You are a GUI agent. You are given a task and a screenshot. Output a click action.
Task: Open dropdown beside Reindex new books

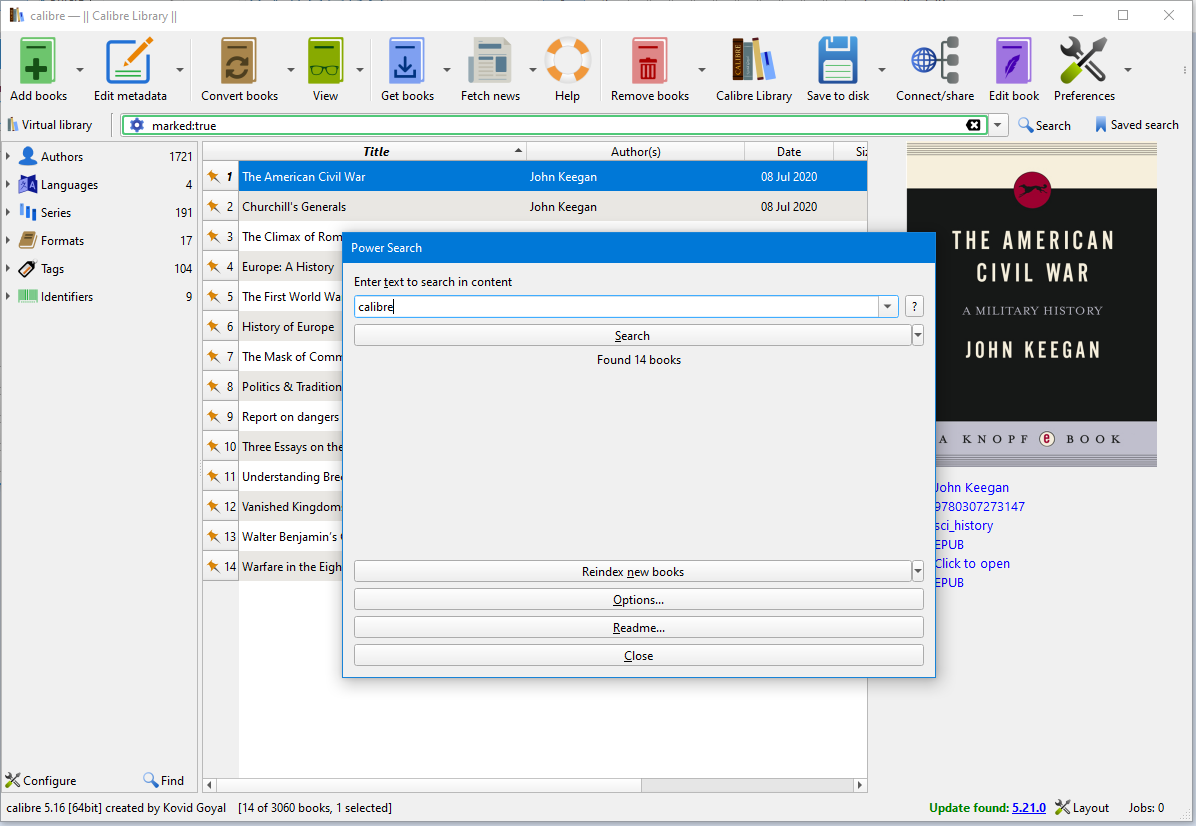(x=918, y=571)
